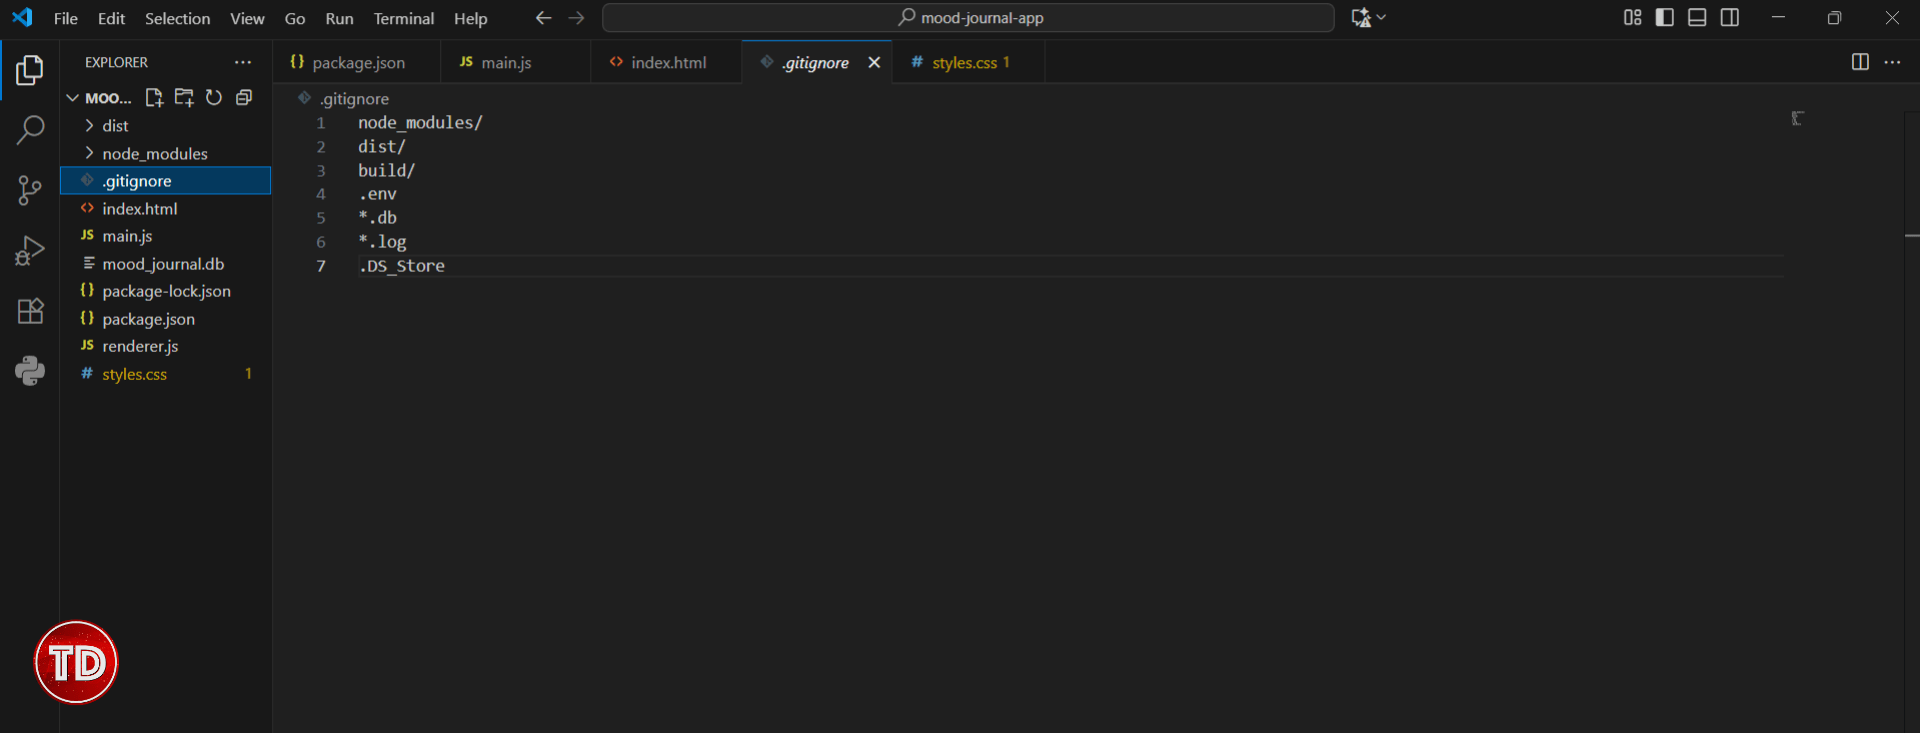Collapse all folders in Explorer
This screenshot has width=1920, height=733.
(x=244, y=98)
